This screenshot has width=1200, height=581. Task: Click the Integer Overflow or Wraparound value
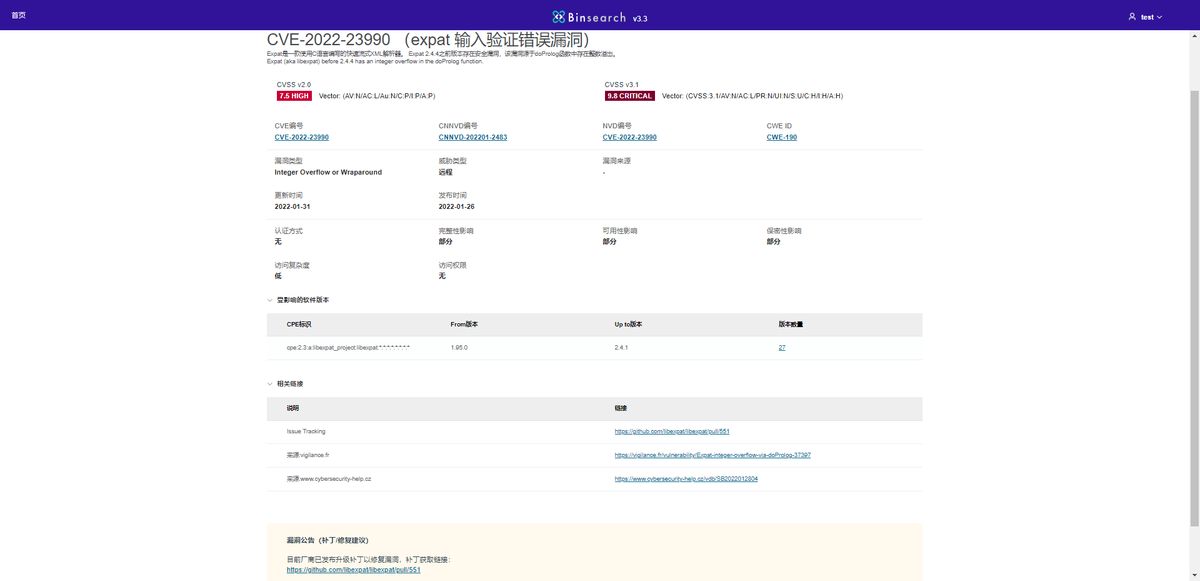pyautogui.click(x=328, y=172)
